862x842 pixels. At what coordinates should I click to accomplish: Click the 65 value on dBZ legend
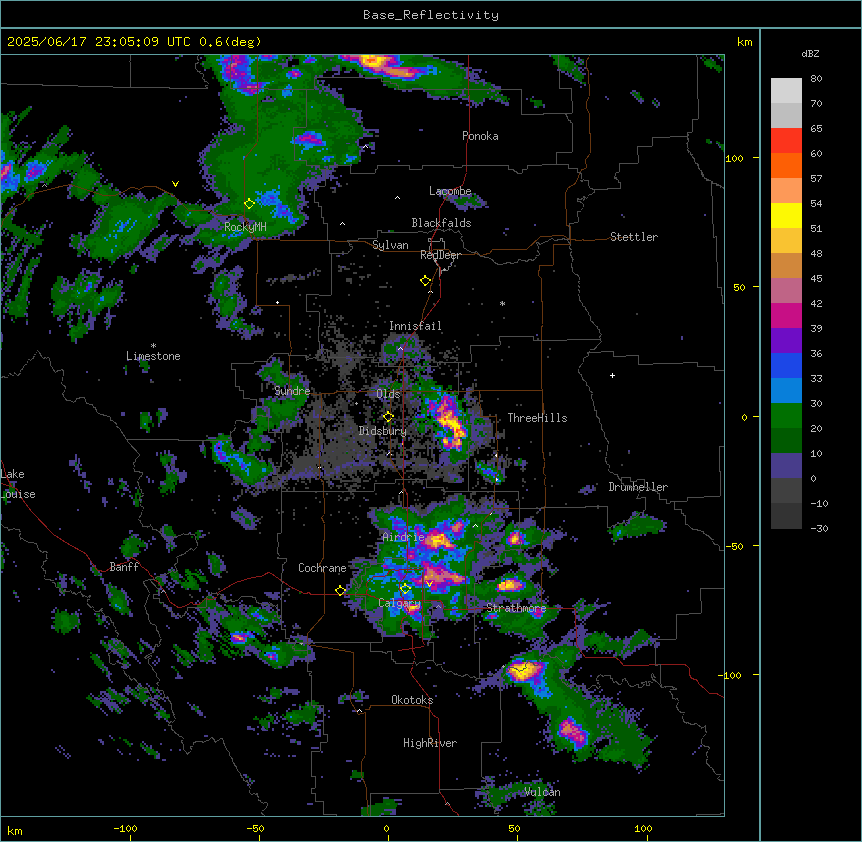pyautogui.click(x=816, y=129)
